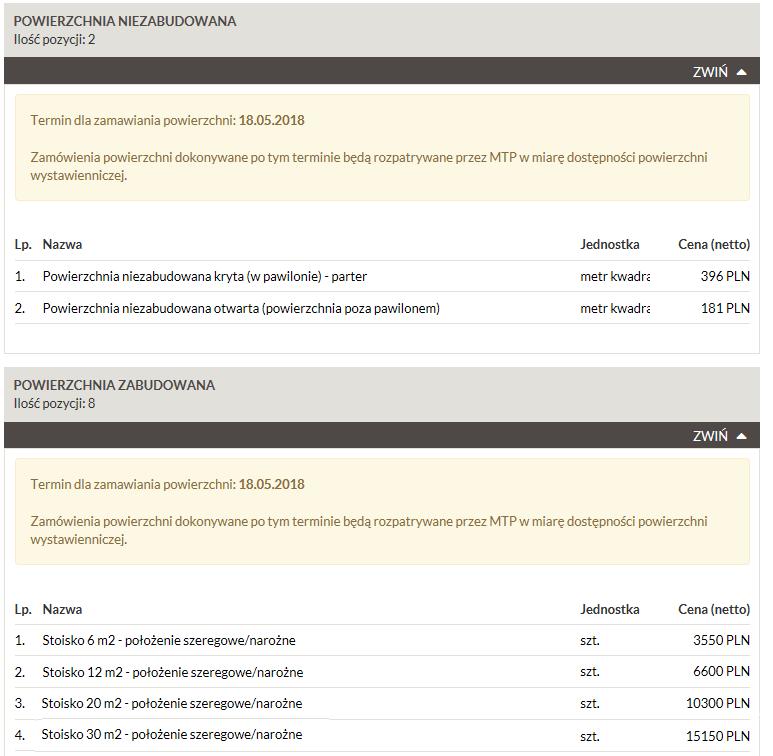Click Cena (netto) header in first table

click(x=714, y=244)
